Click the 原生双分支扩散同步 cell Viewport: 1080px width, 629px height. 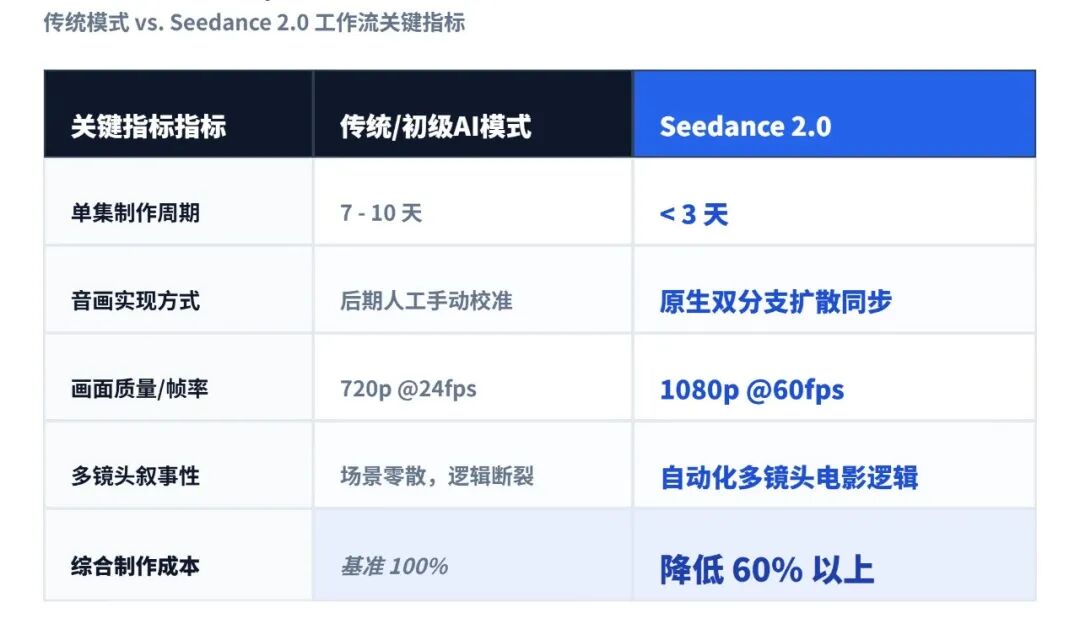[775, 301]
